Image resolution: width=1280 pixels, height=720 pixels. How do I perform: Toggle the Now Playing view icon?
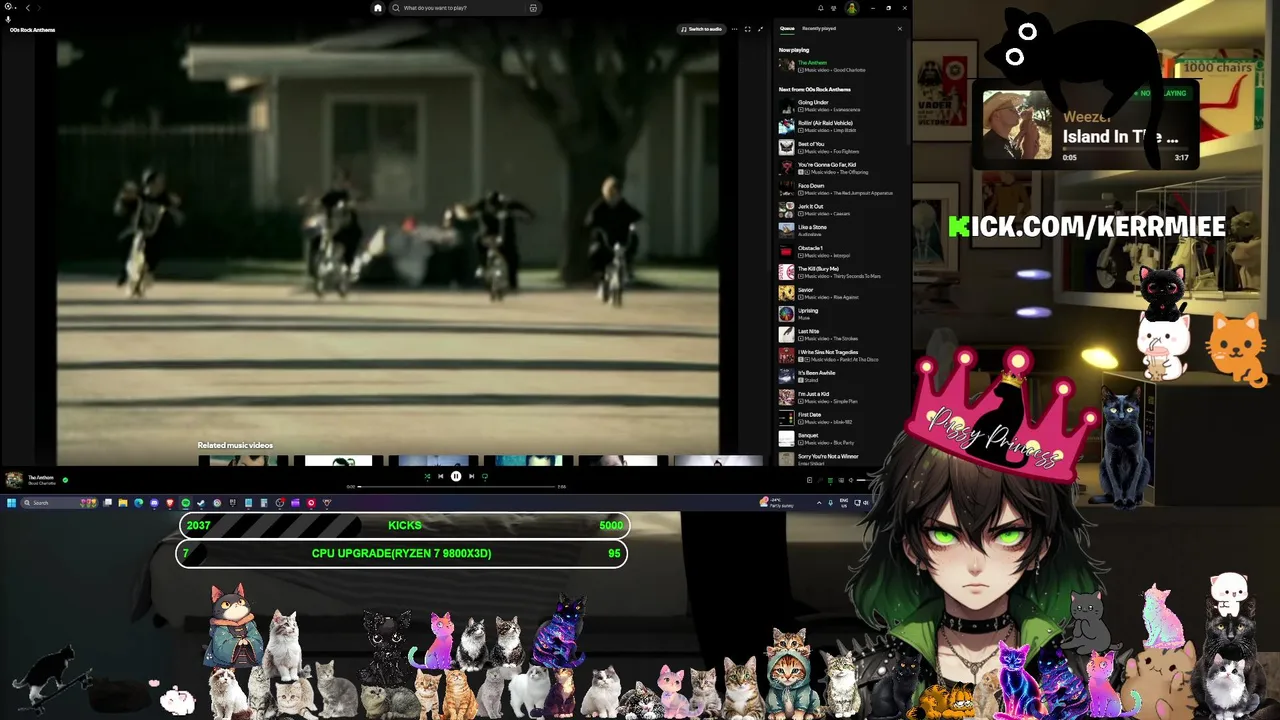[x=809, y=480]
